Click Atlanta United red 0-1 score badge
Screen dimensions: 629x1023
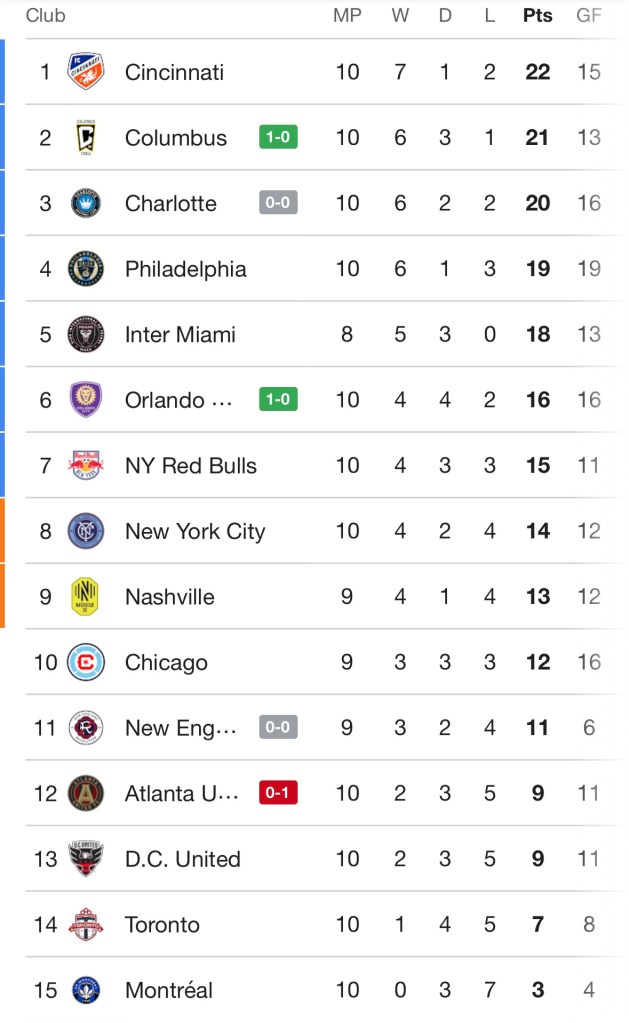pos(278,793)
